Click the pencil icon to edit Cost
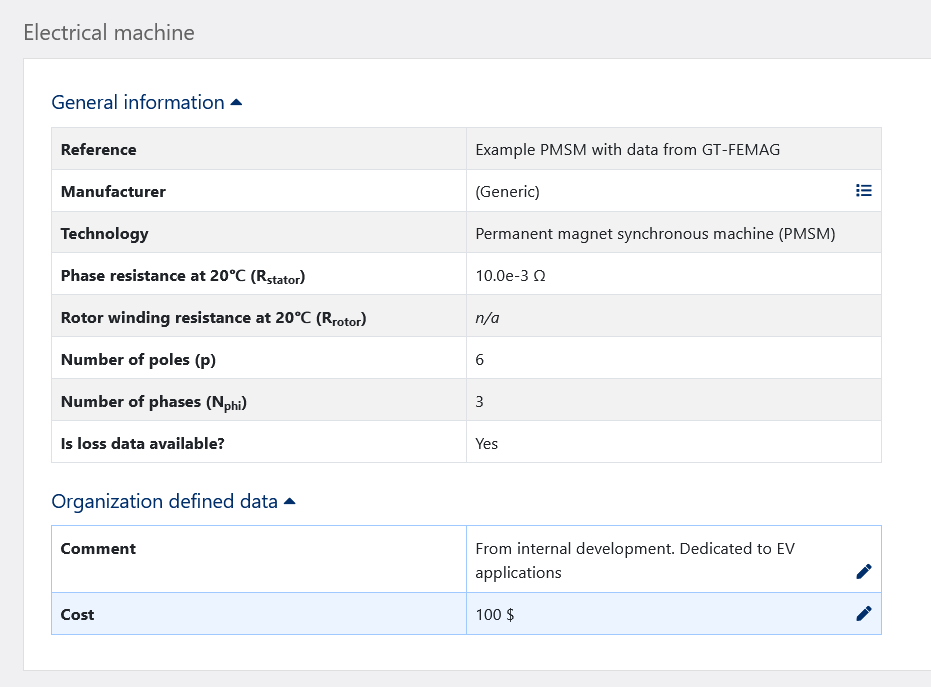The width and height of the screenshot is (931, 687). (x=864, y=614)
